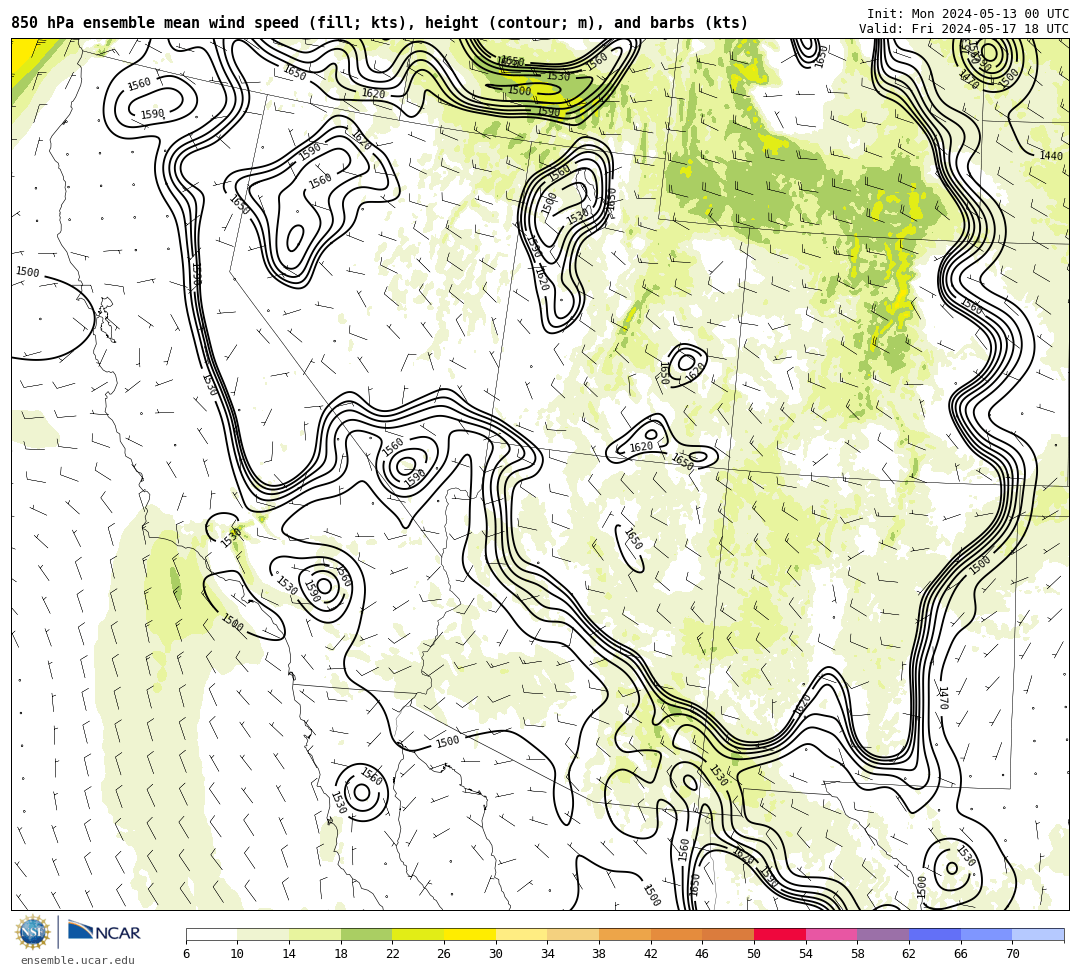Click the pale green 10-14 kts colorbar segment
The image size is (1080, 973).
[263, 934]
